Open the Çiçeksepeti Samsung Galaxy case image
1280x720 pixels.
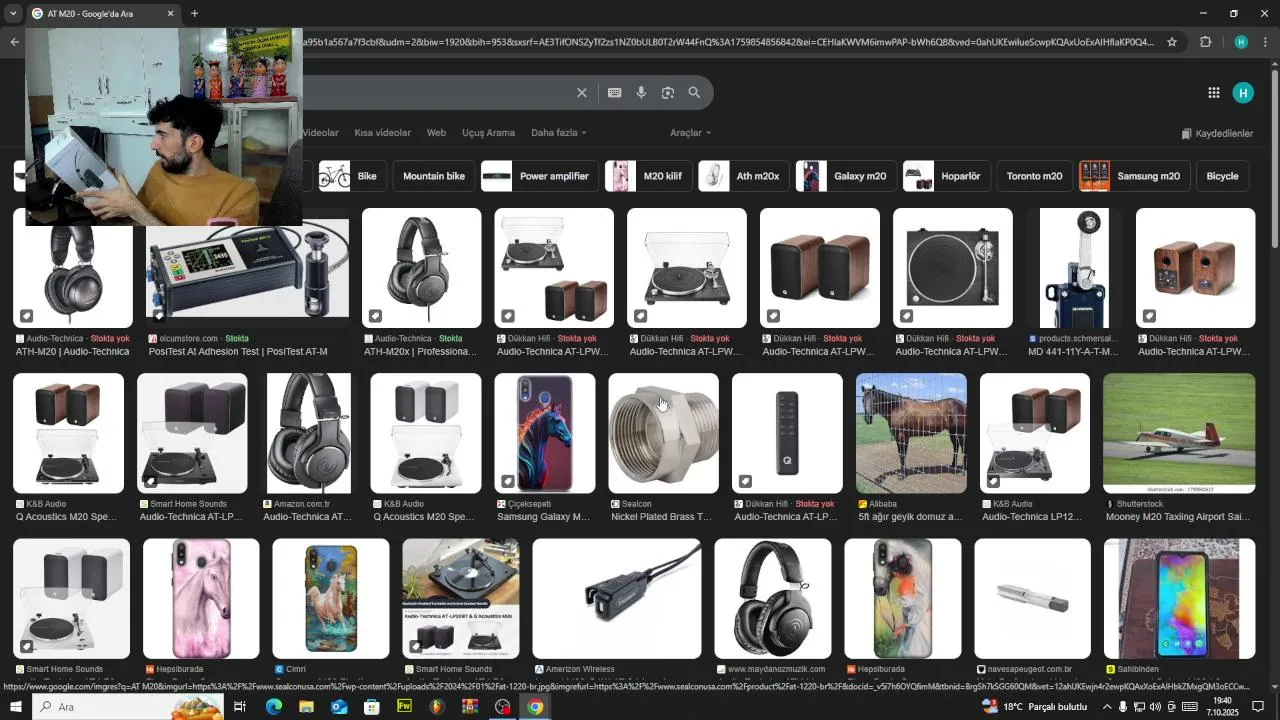click(x=545, y=433)
